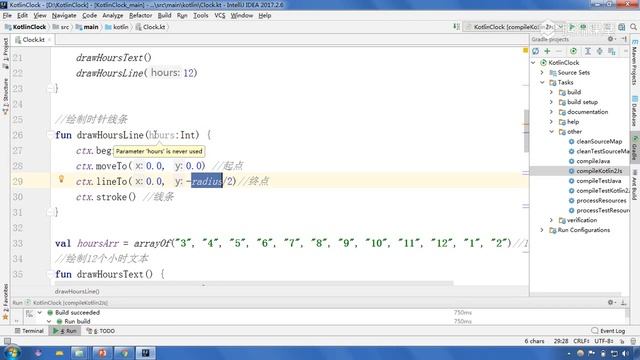Click the compileKotlin2Js task
Image resolution: width=640 pixels, height=360 pixels.
click(x=599, y=171)
